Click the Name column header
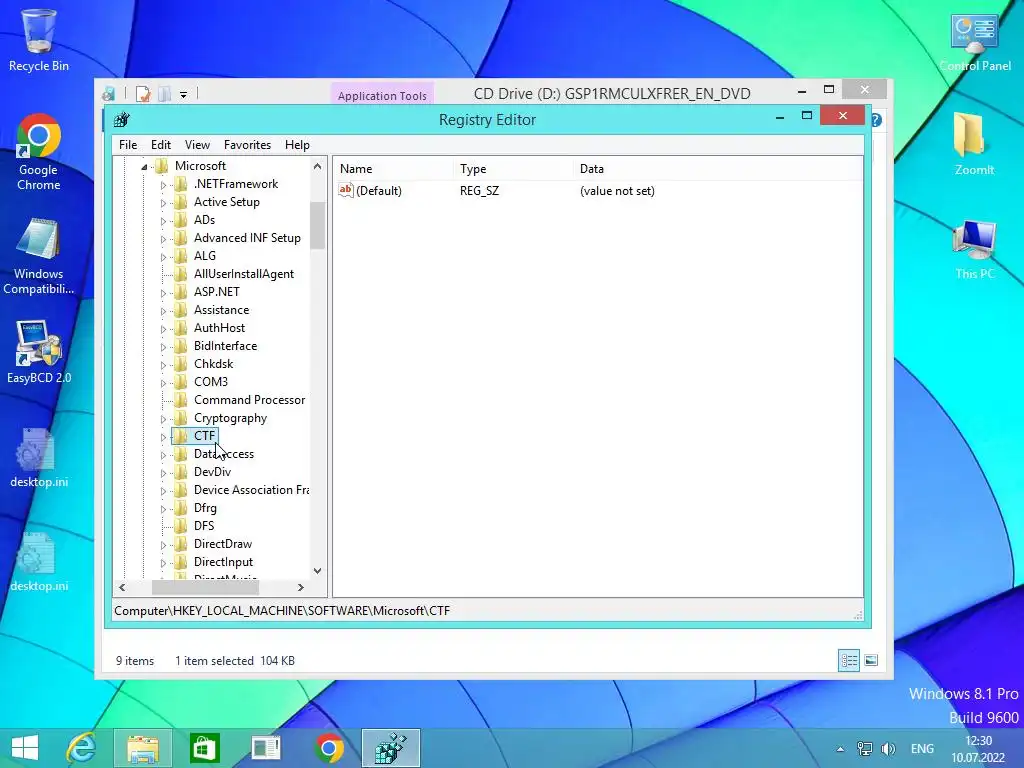The width and height of the screenshot is (1024, 768). pos(393,168)
